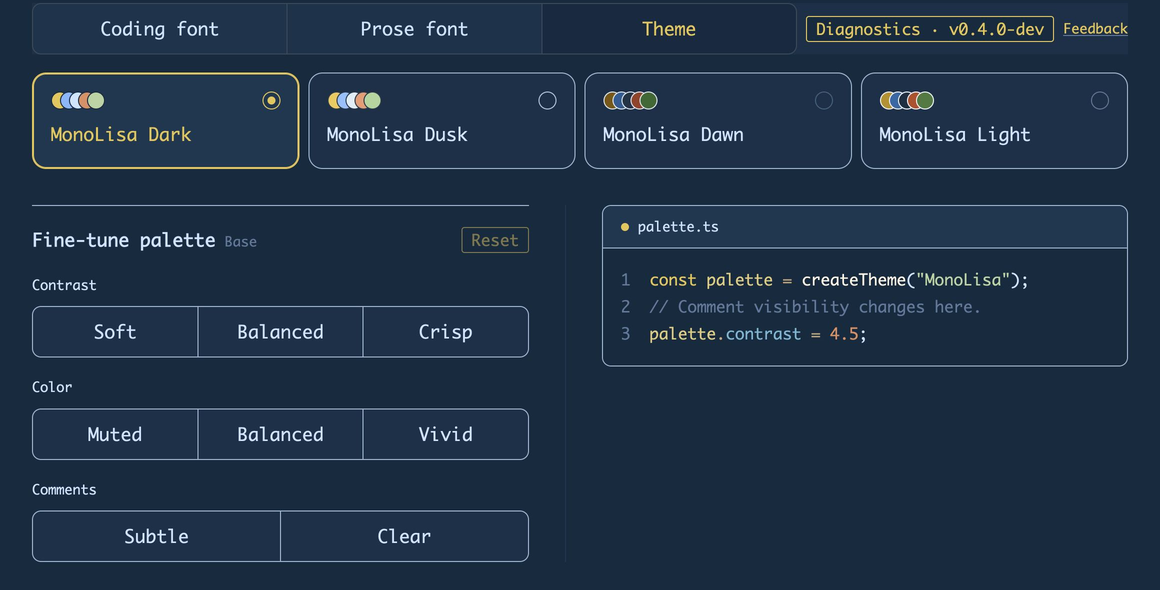Set Color to Muted
The image size is (1160, 590).
115,434
